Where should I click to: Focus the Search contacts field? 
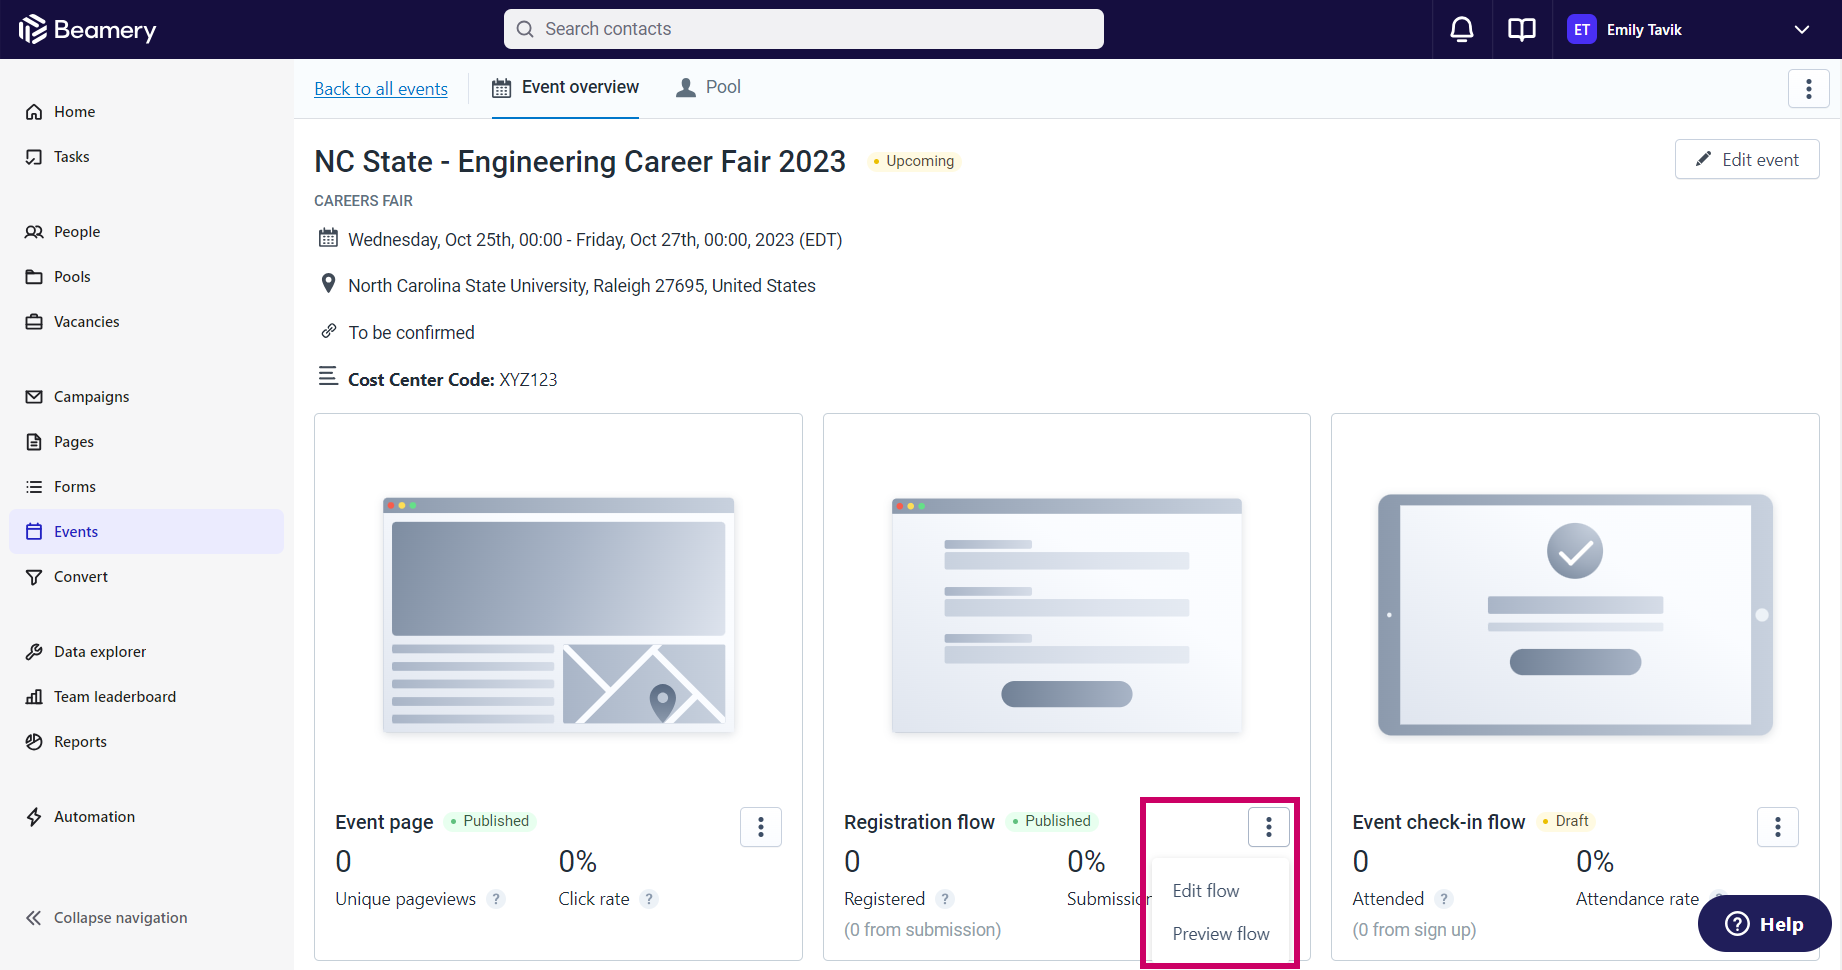tap(804, 29)
